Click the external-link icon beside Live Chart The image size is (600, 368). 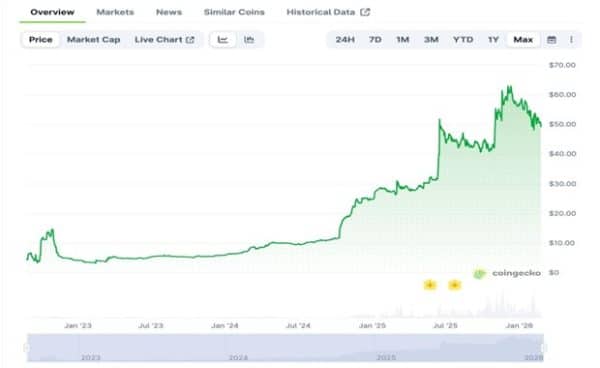pos(190,40)
